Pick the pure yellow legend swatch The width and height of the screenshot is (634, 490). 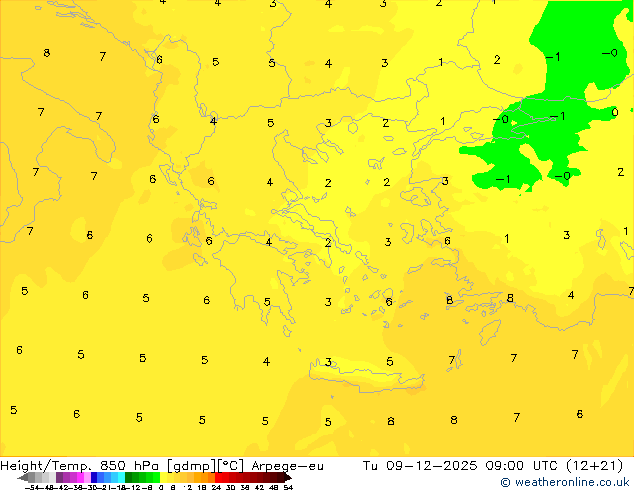(x=163, y=478)
